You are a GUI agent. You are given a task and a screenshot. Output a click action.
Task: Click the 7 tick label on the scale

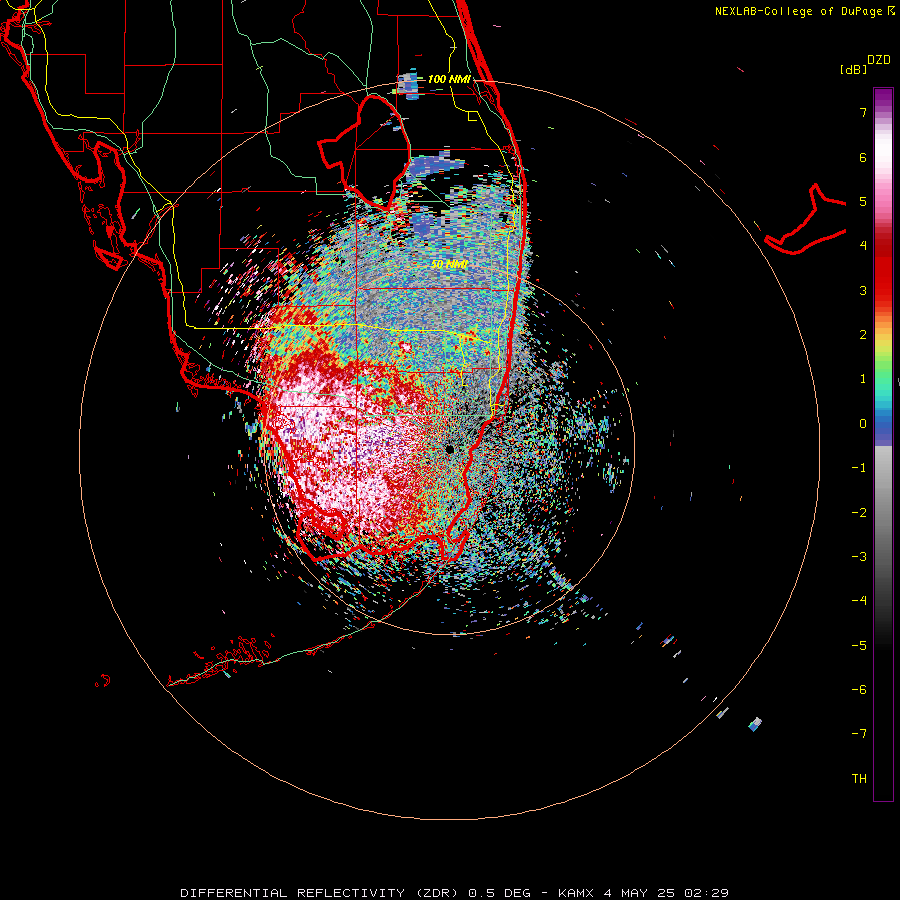[x=863, y=112]
